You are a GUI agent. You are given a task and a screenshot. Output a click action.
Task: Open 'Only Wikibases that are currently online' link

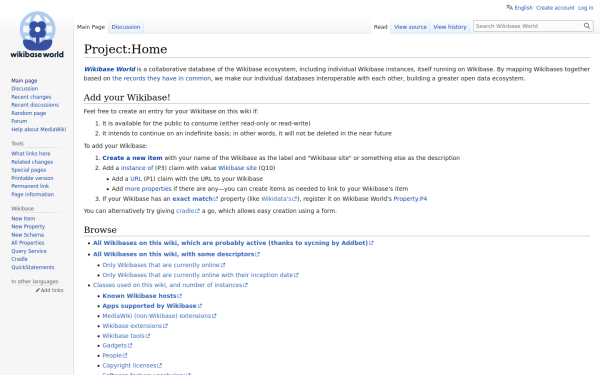click(163, 265)
